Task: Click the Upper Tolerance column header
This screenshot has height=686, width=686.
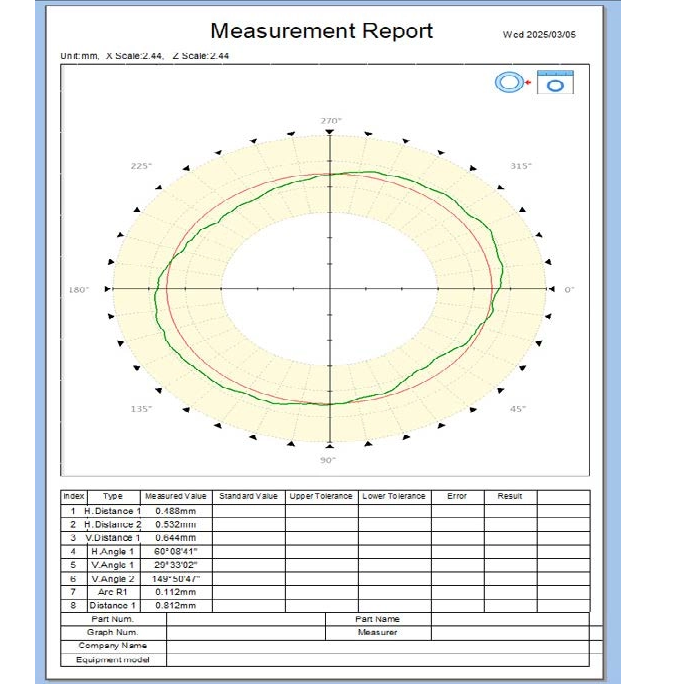Action: click(321, 496)
